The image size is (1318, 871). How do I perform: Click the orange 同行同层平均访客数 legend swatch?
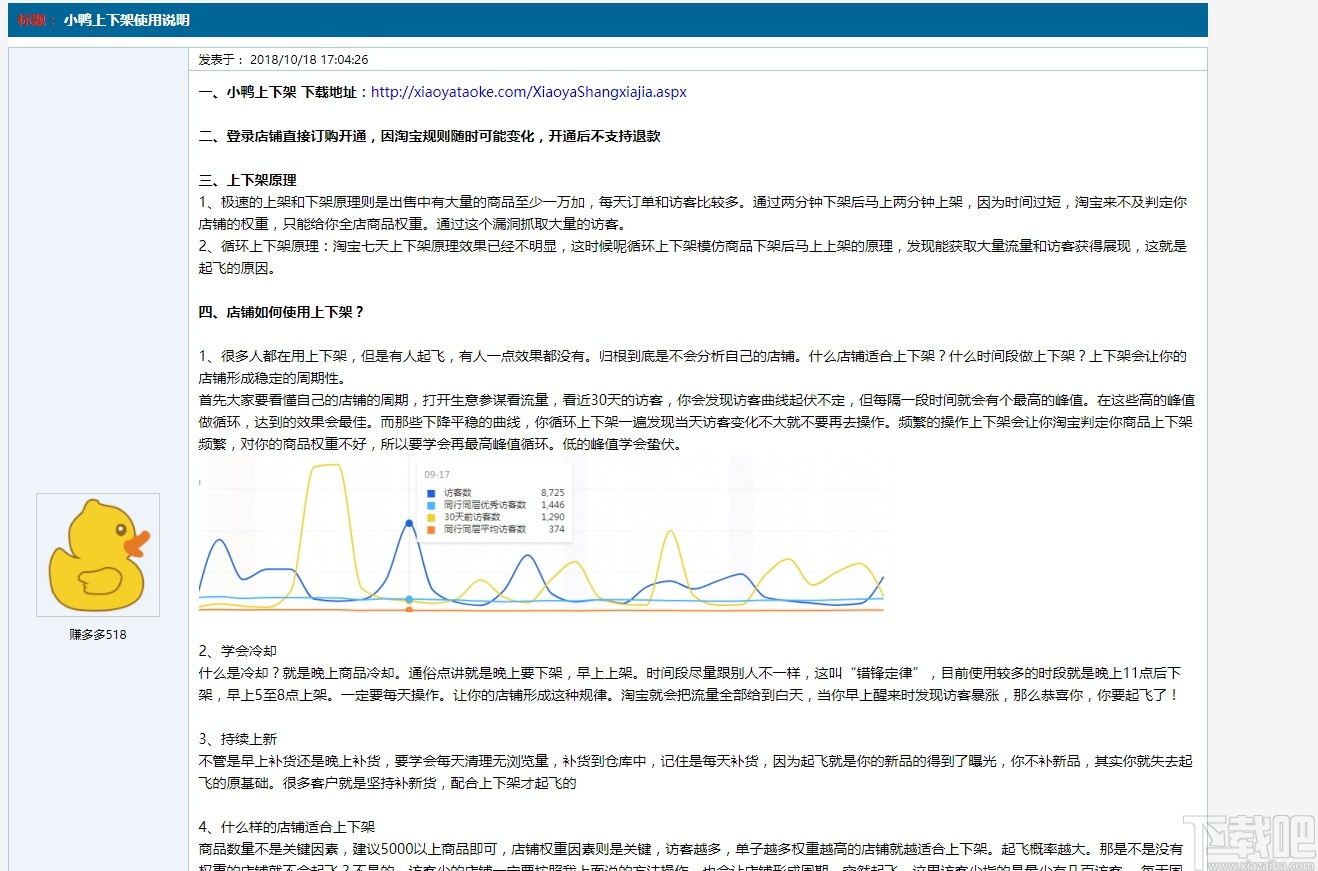430,529
